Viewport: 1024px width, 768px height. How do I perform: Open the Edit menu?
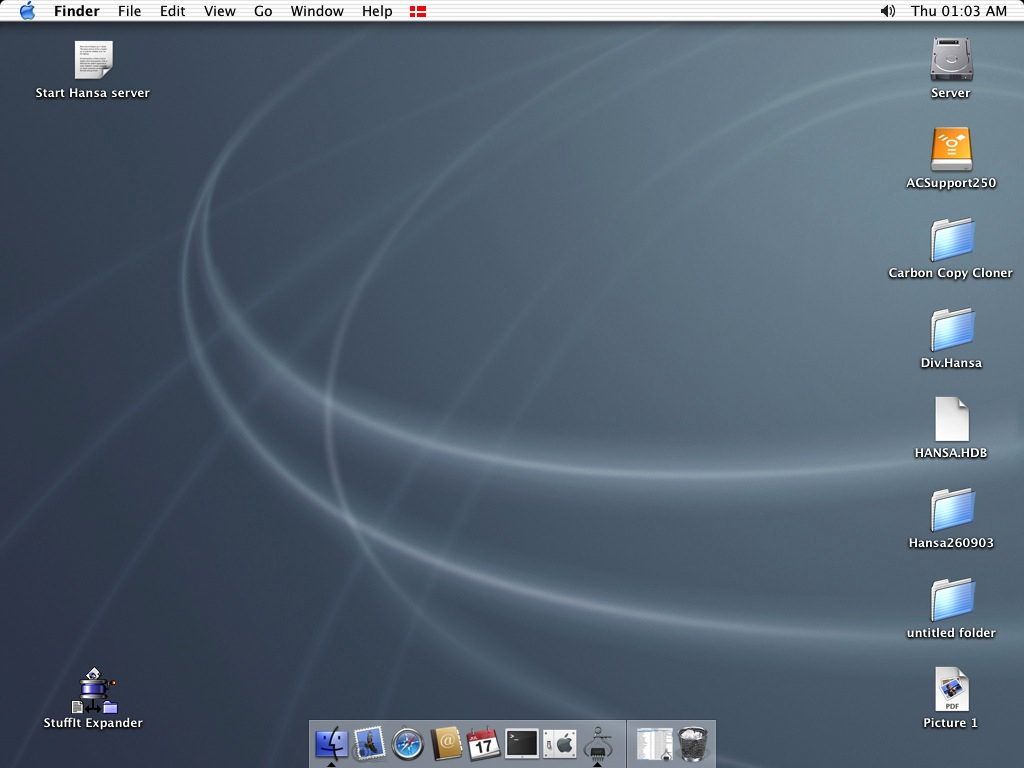coord(172,11)
